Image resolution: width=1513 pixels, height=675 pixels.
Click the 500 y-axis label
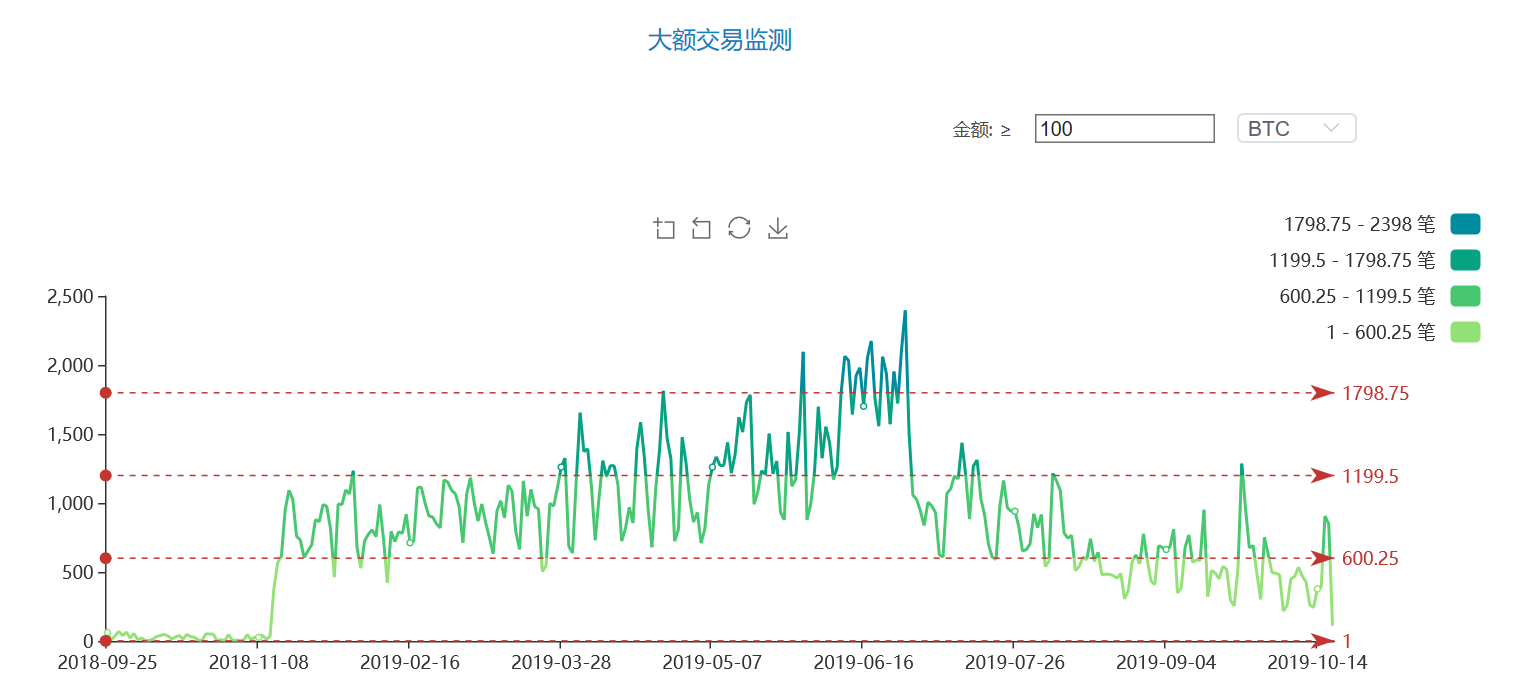(x=79, y=573)
